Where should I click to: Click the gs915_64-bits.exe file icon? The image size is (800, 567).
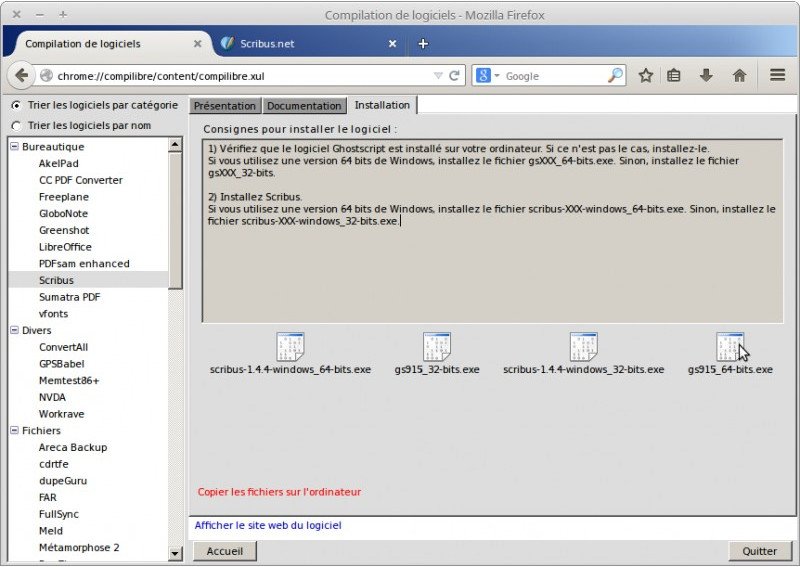(x=730, y=347)
